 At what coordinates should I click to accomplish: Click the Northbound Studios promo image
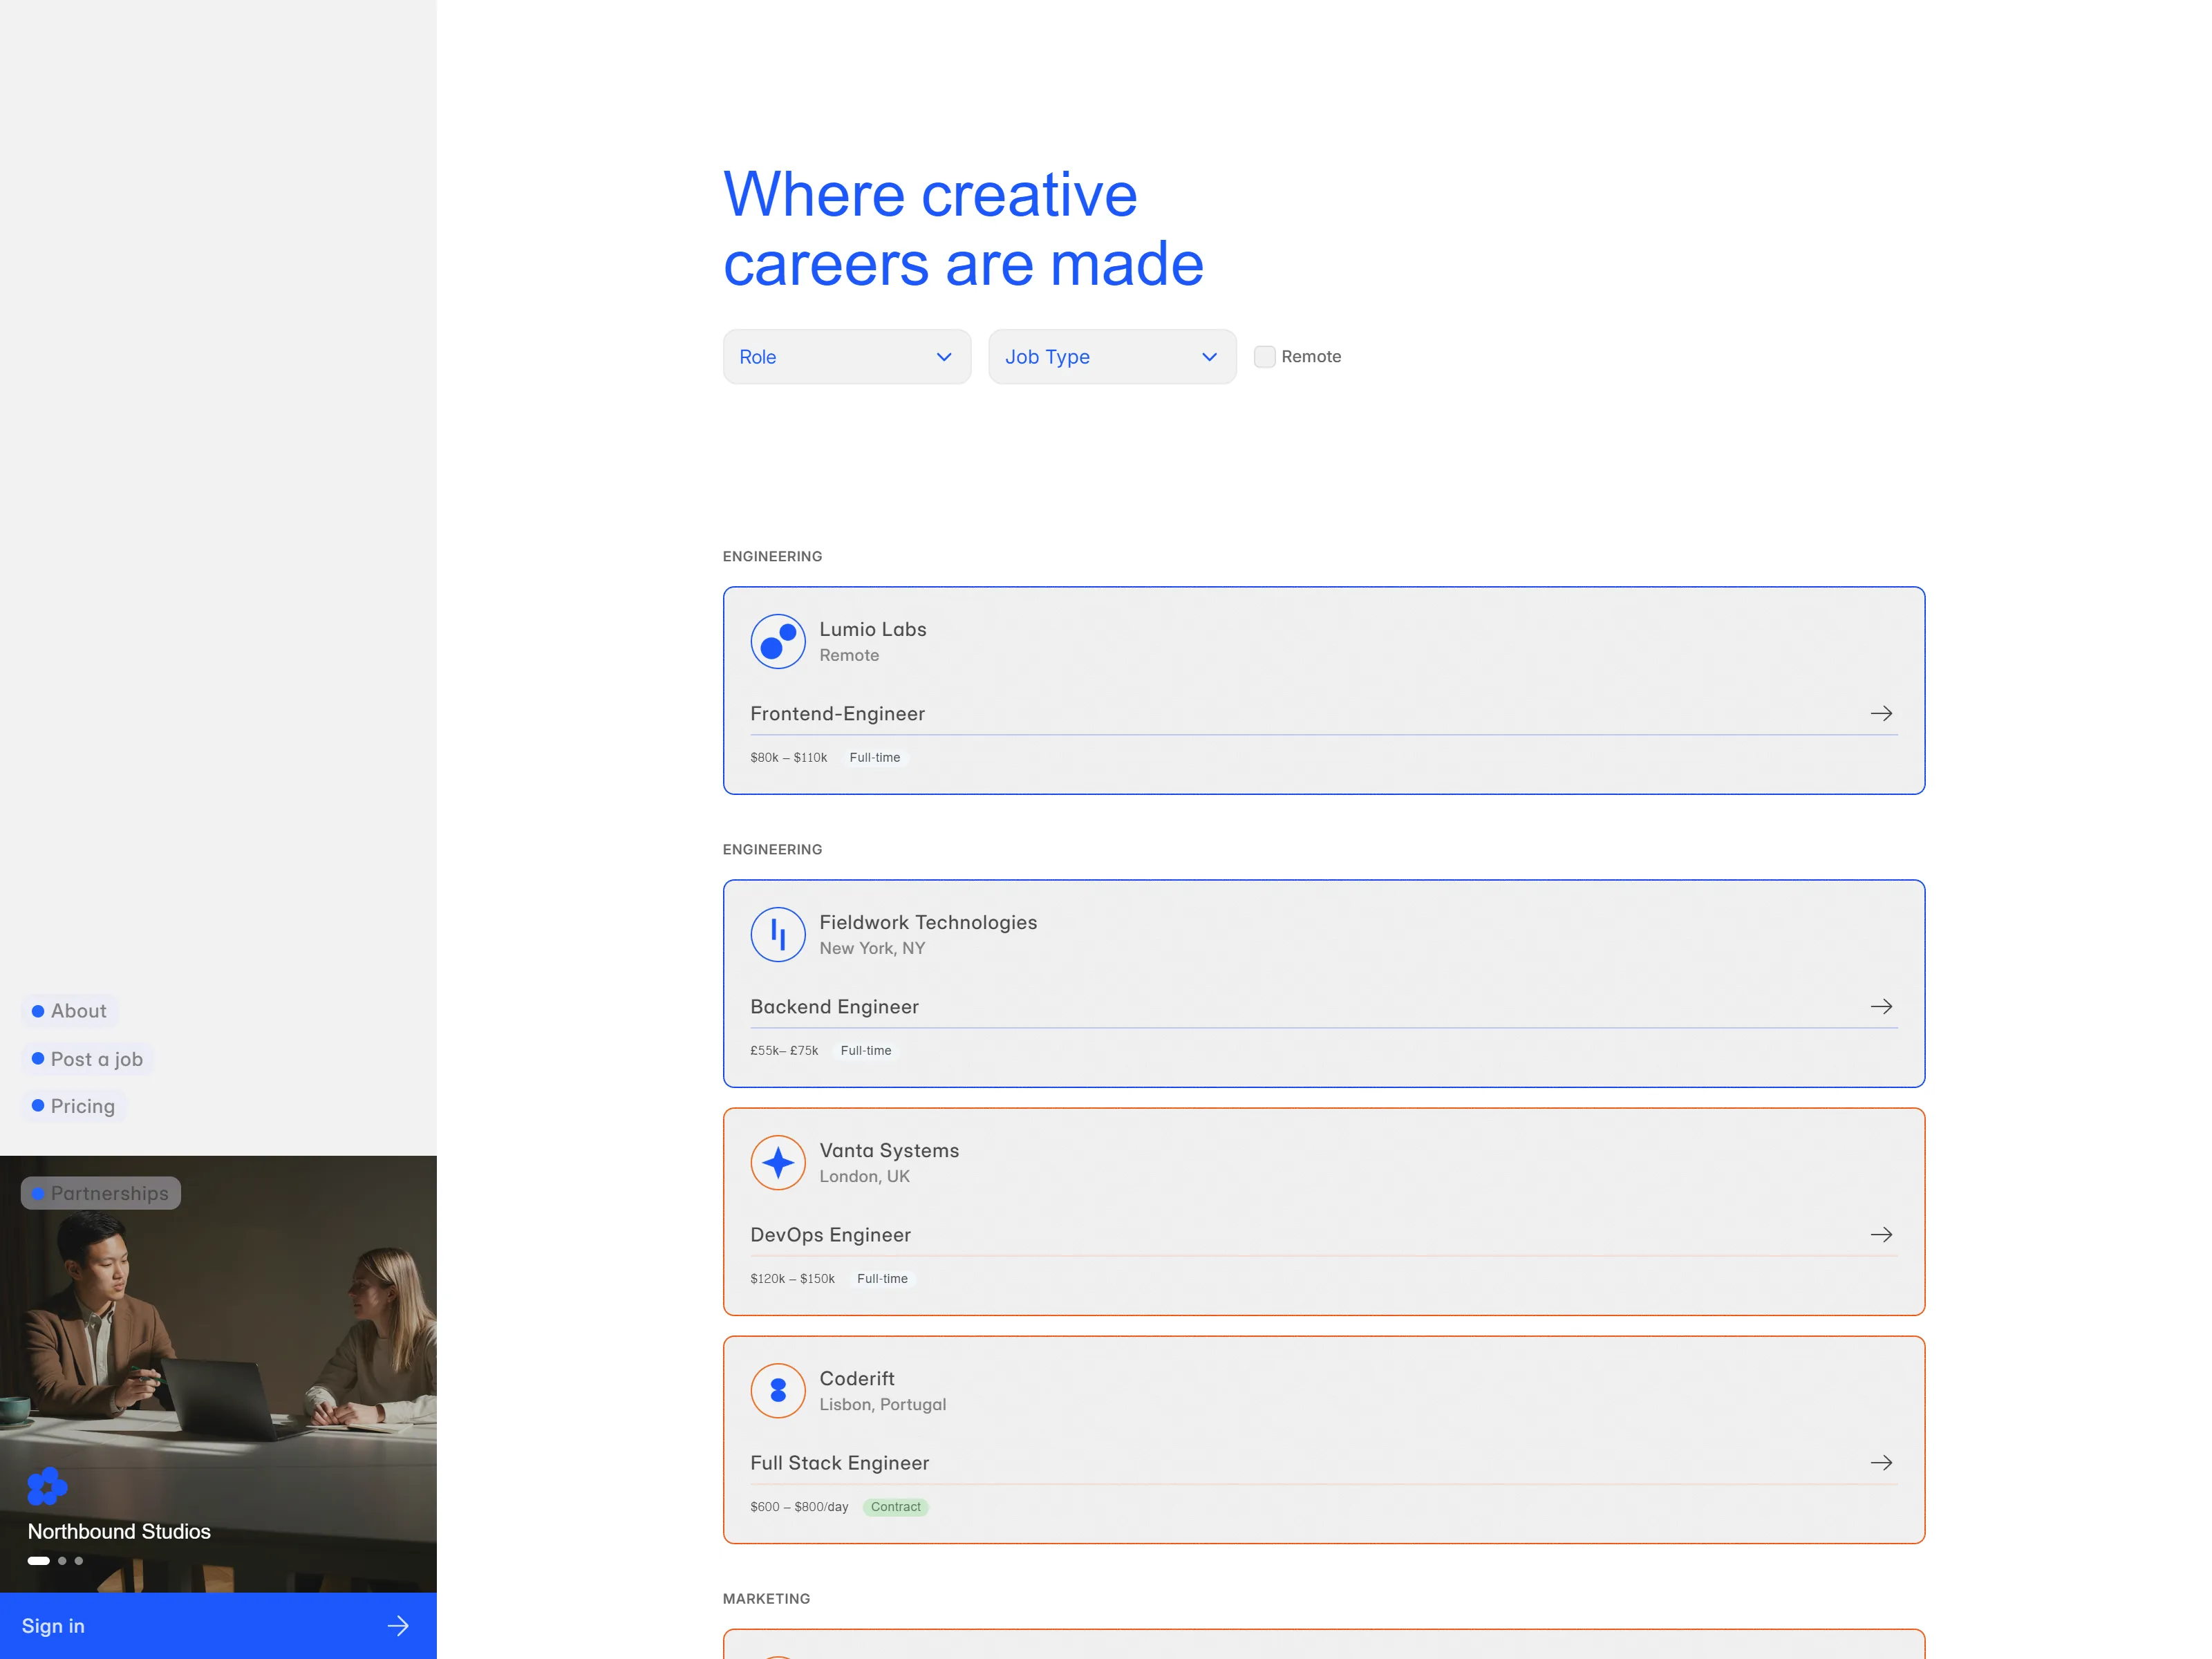218,1374
